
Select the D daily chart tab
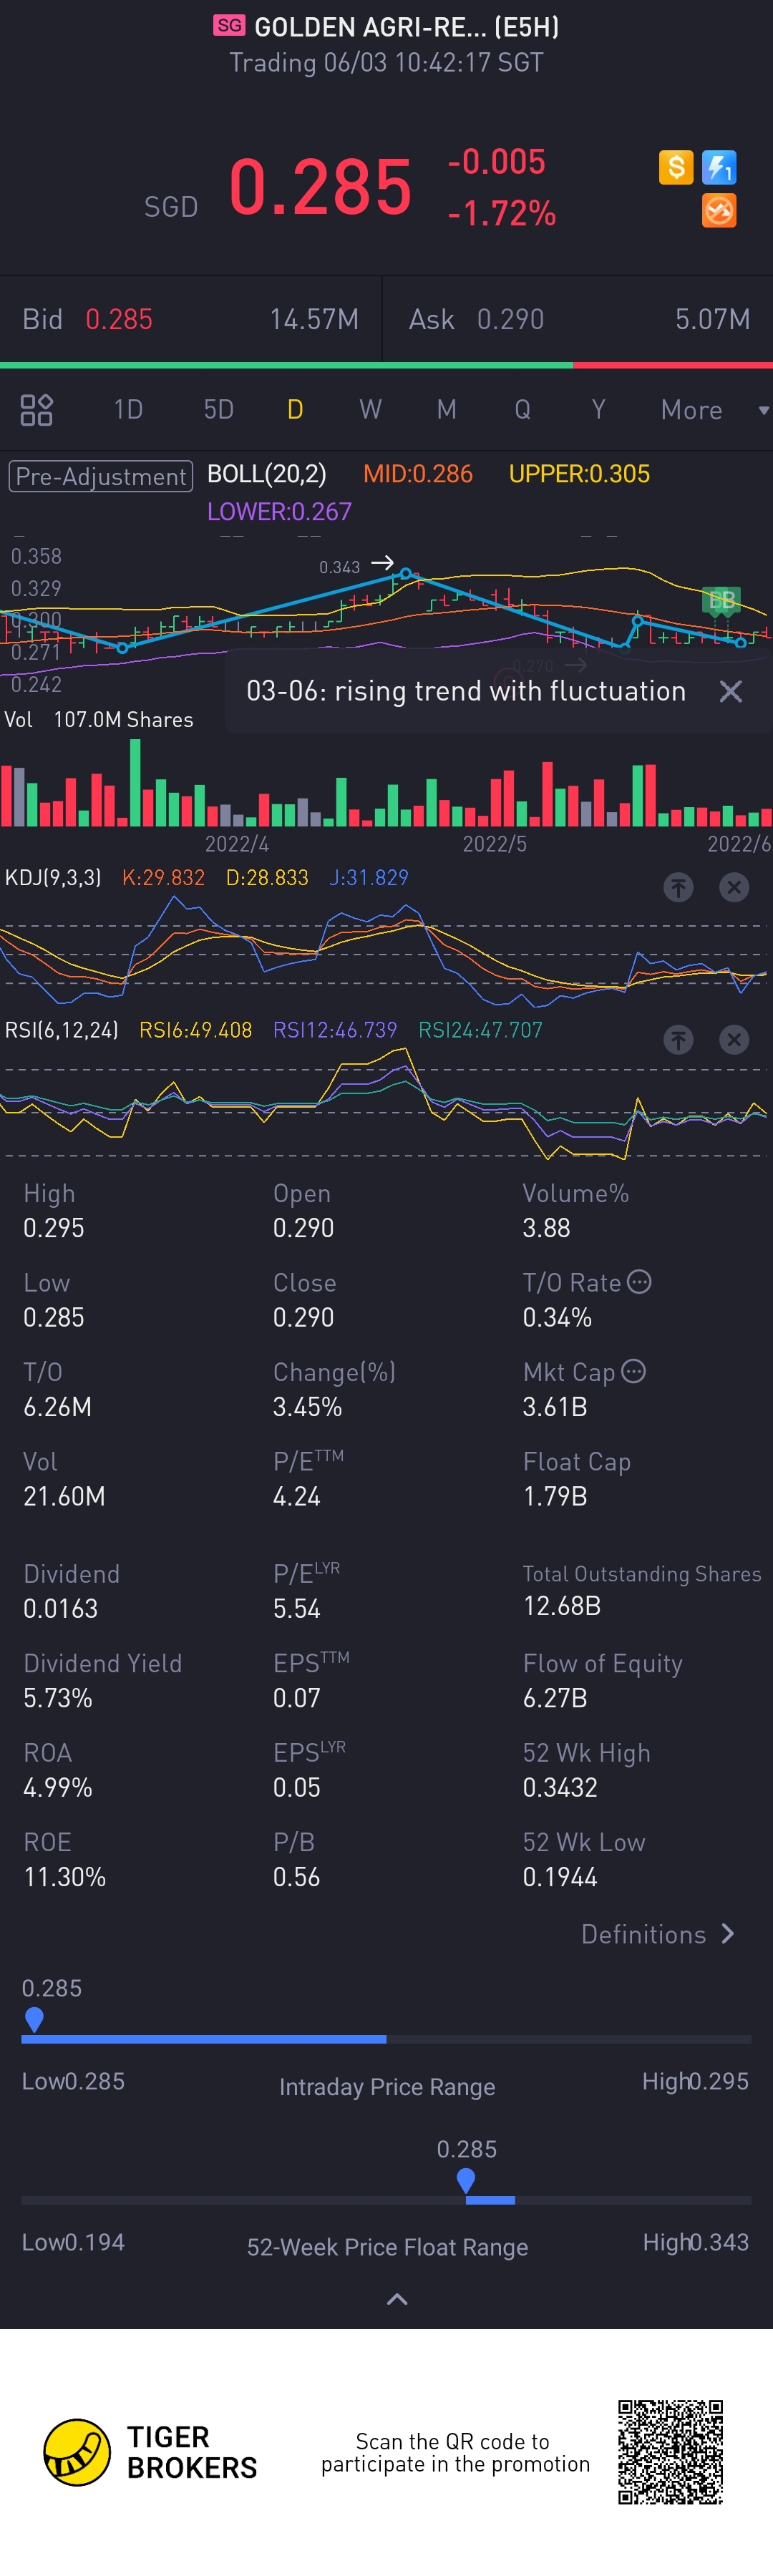coord(295,410)
